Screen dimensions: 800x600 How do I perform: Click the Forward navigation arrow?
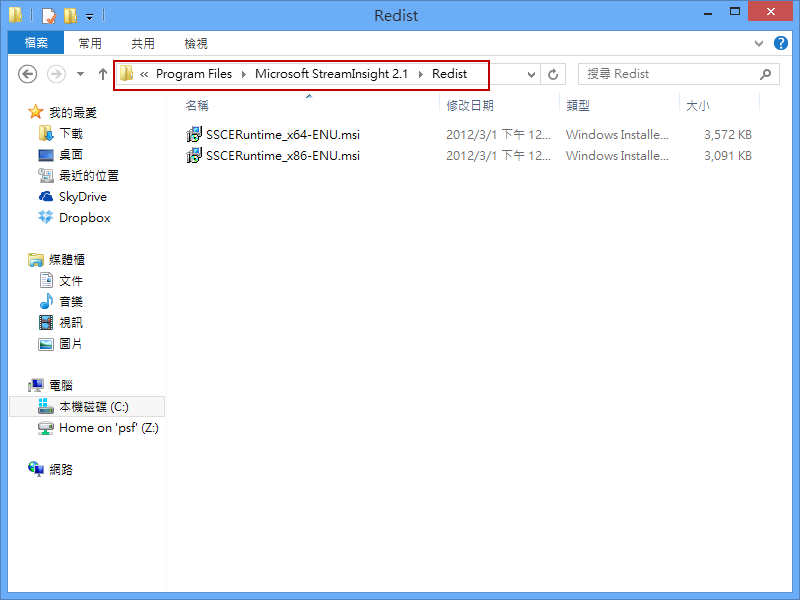(x=56, y=74)
